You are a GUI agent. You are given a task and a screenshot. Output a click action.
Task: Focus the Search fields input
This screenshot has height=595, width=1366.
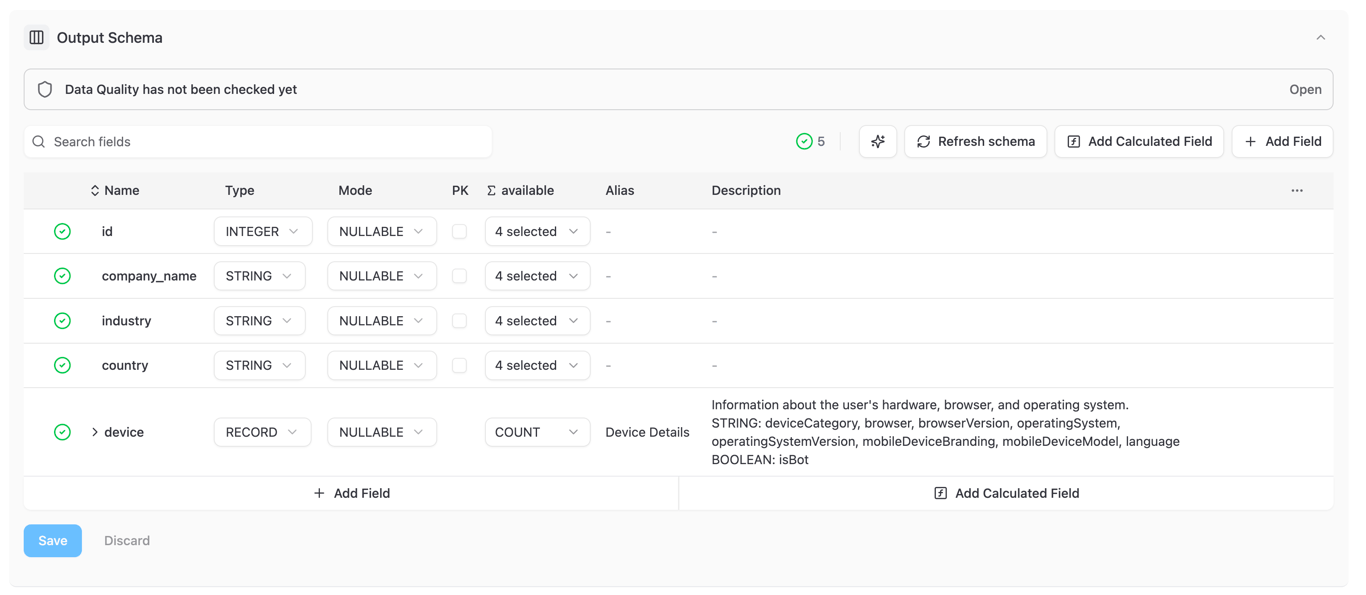258,142
